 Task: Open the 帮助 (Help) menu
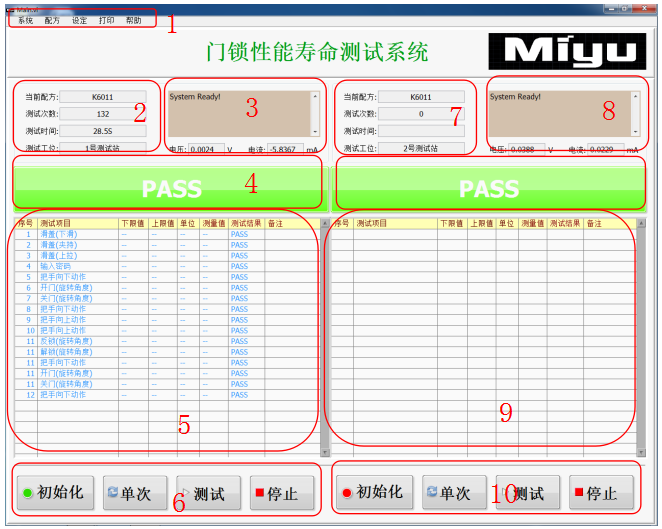[133, 20]
